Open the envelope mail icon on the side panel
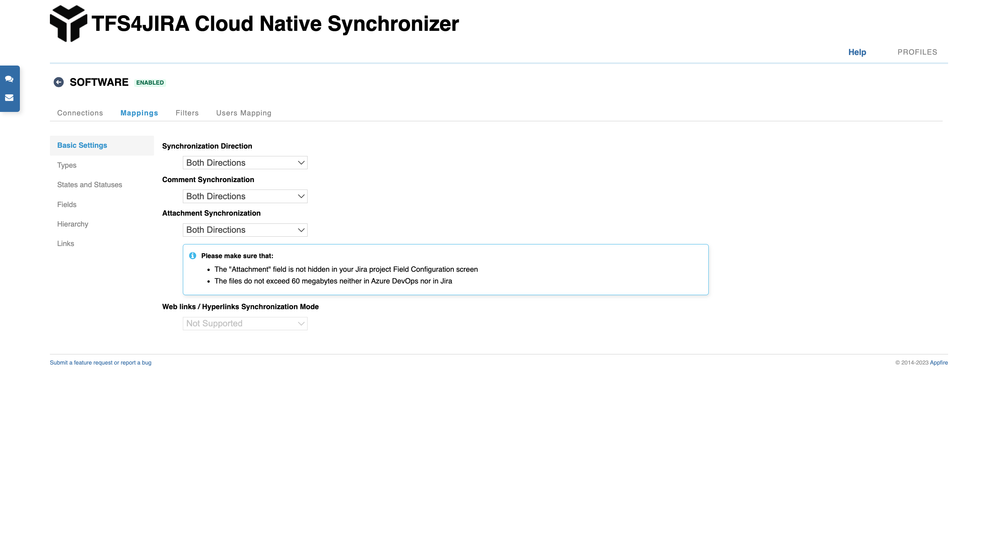The width and height of the screenshot is (998, 556). pos(10,98)
